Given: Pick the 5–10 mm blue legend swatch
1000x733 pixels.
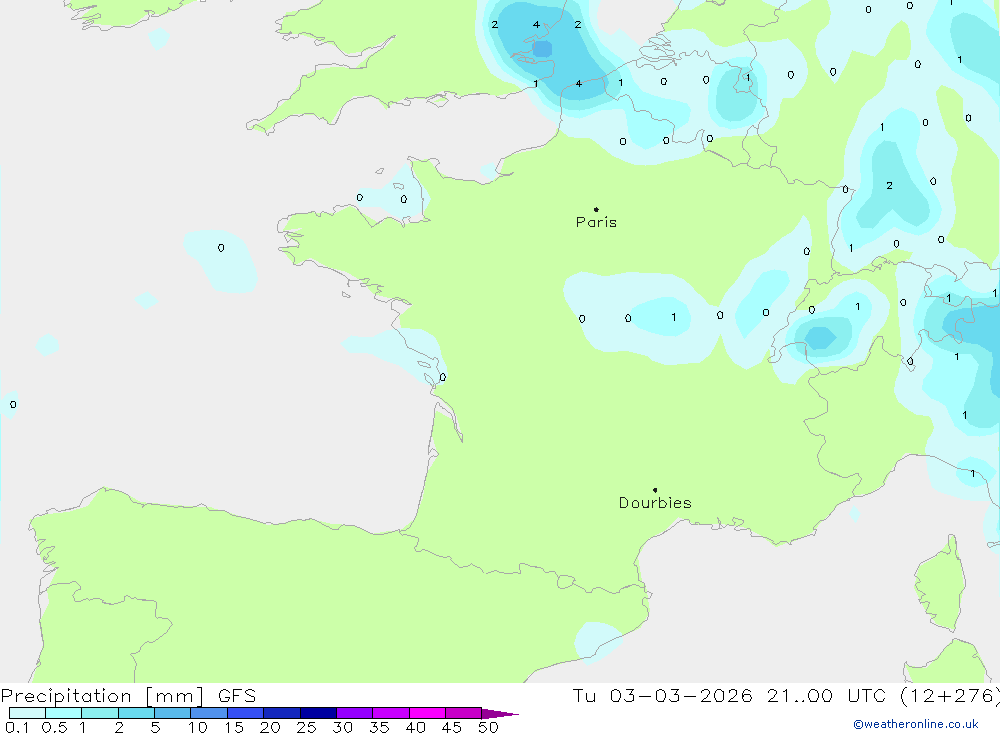Looking at the screenshot, I should 173,713.
